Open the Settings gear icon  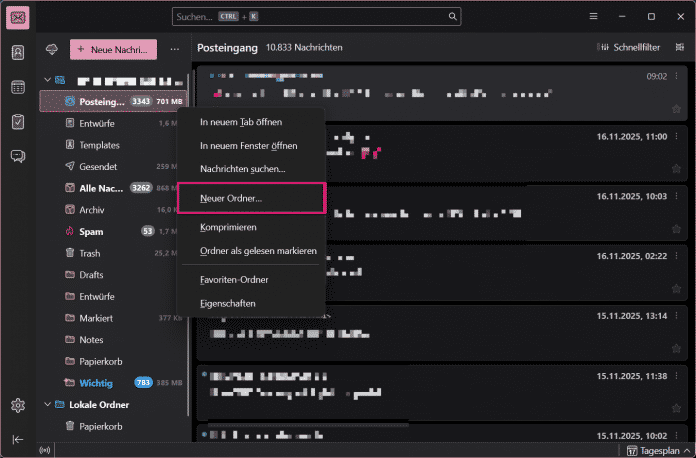(x=18, y=405)
